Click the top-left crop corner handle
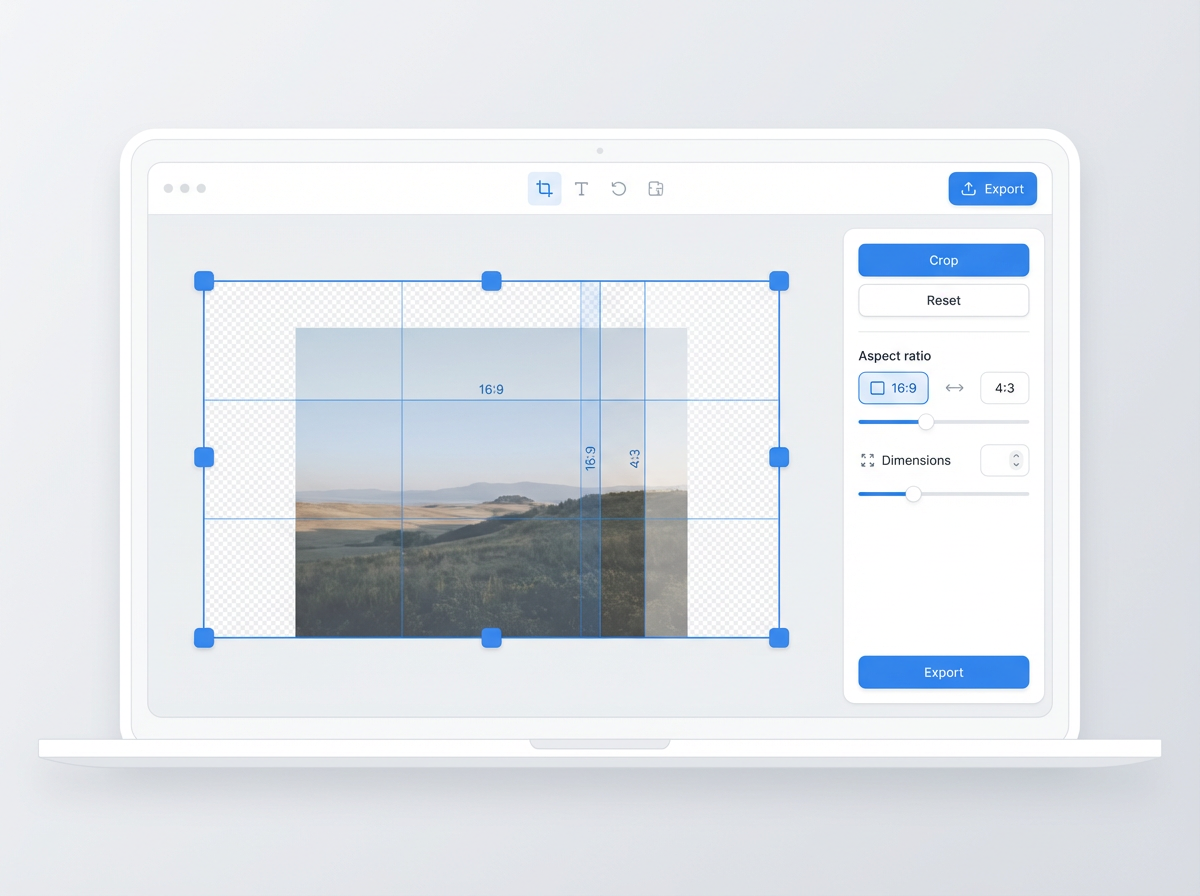Image resolution: width=1200 pixels, height=896 pixels. (x=204, y=281)
